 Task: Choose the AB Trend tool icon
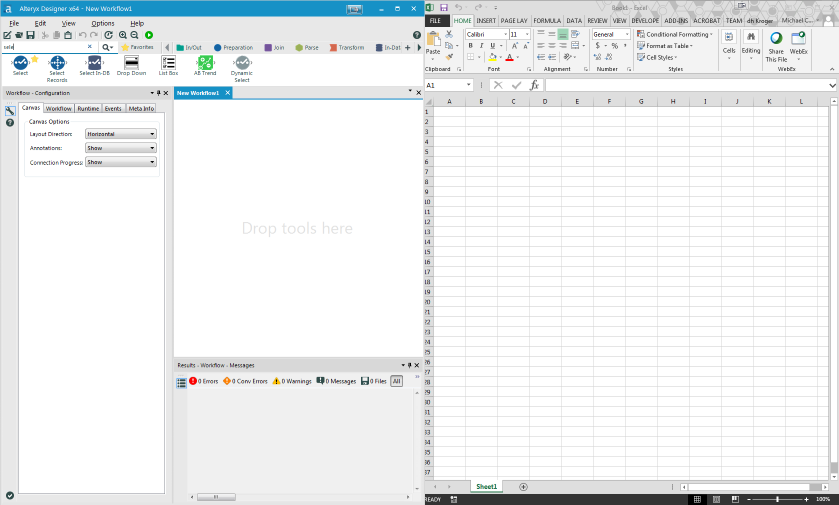click(205, 63)
